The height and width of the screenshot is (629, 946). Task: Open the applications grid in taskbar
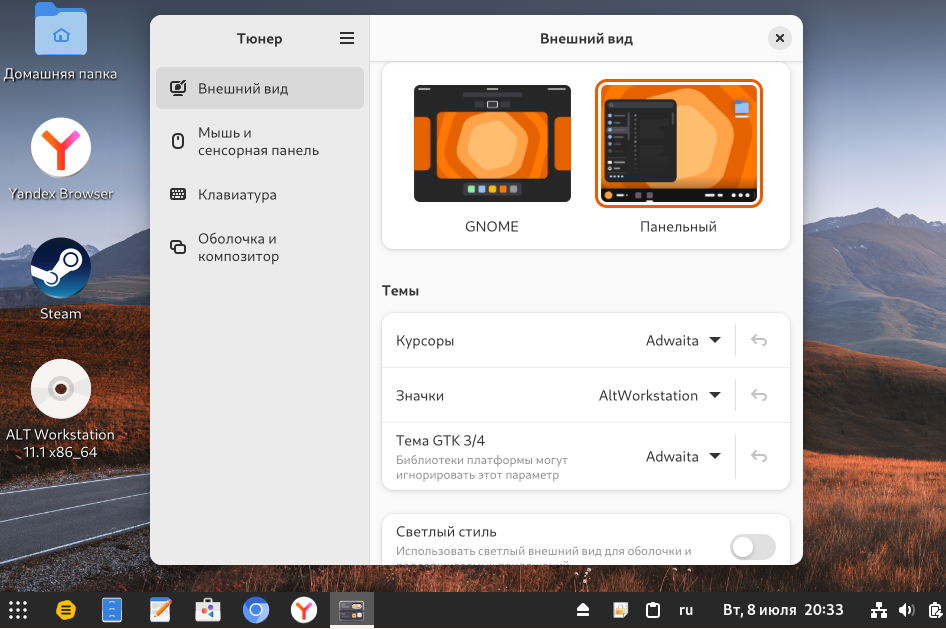[18, 610]
